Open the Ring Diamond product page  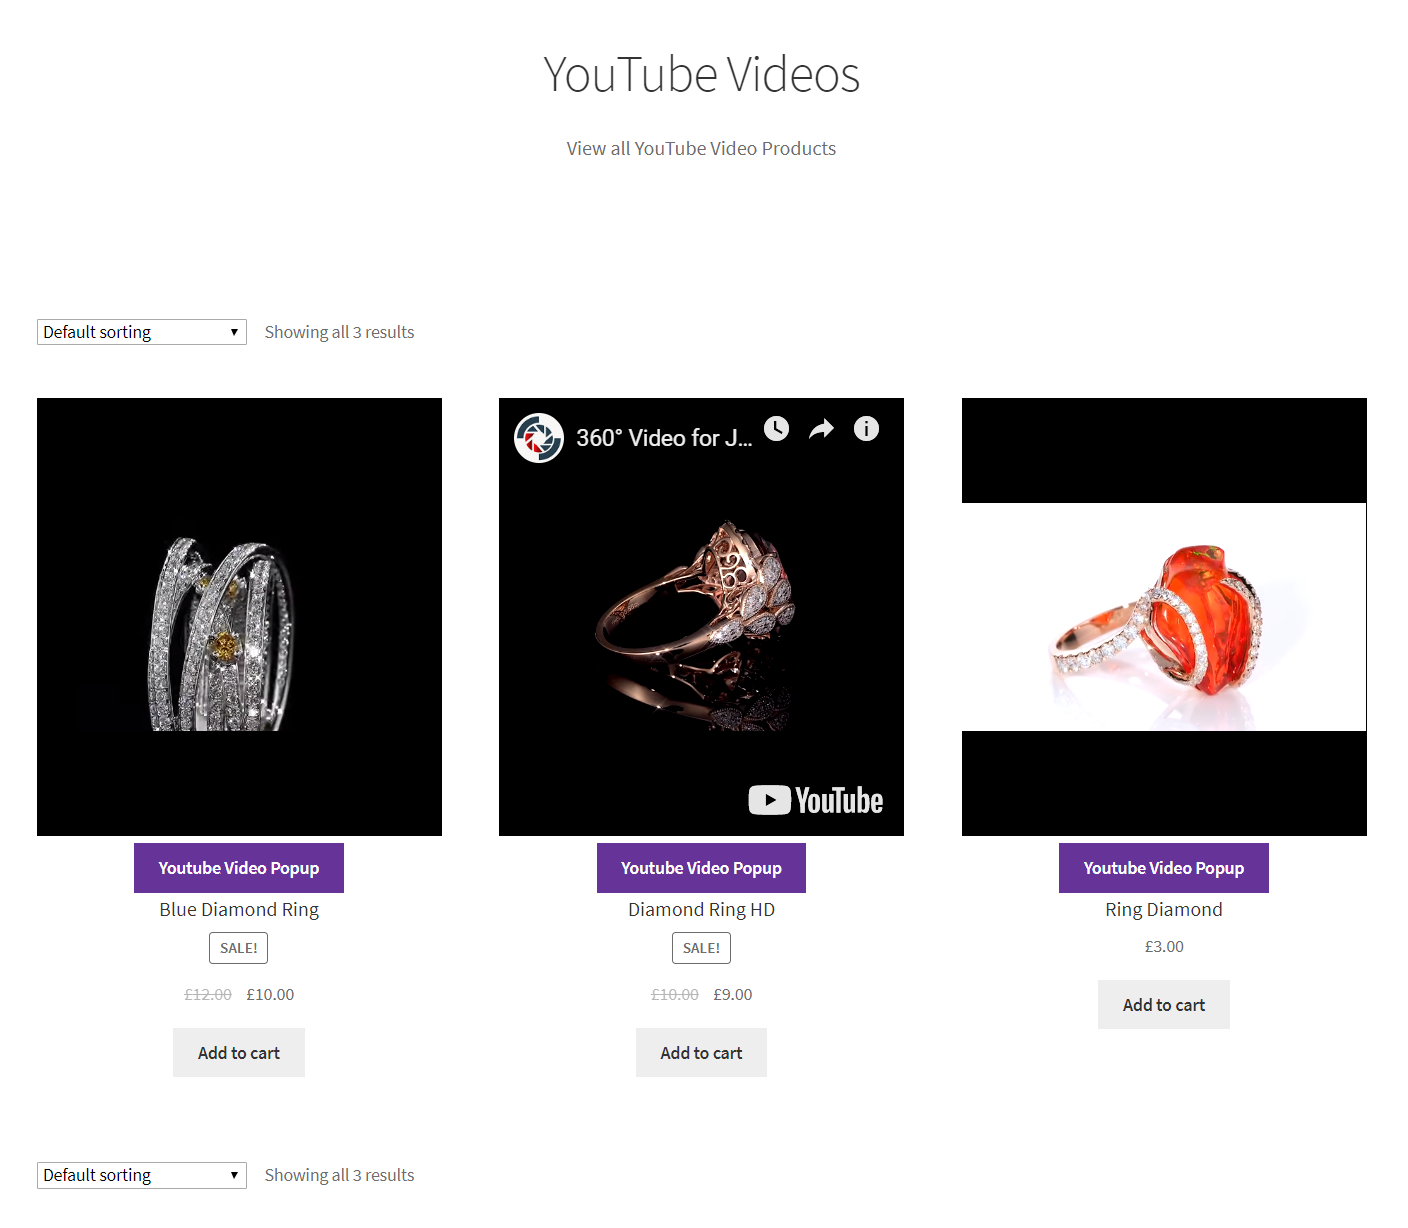click(x=1163, y=909)
